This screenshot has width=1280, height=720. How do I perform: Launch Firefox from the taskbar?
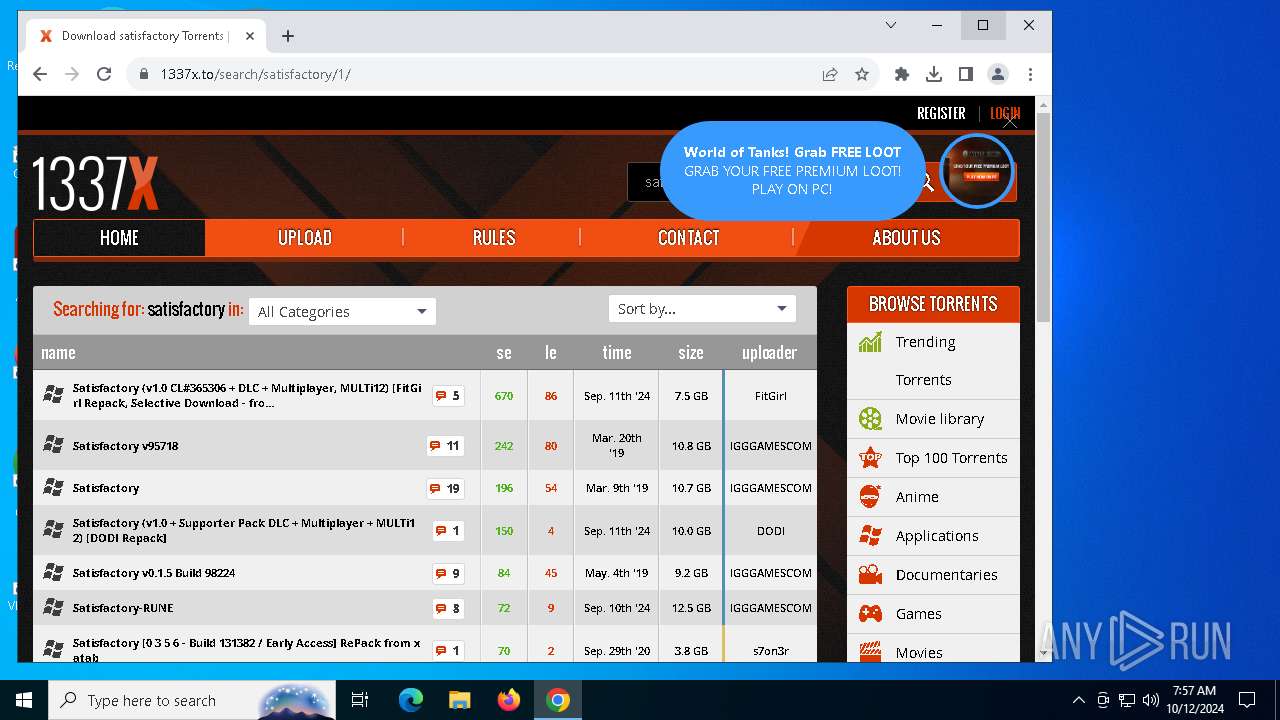509,700
